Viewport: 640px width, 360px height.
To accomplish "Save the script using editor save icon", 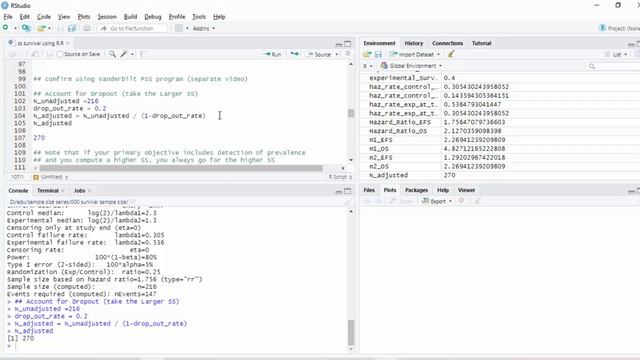I will click(49, 54).
